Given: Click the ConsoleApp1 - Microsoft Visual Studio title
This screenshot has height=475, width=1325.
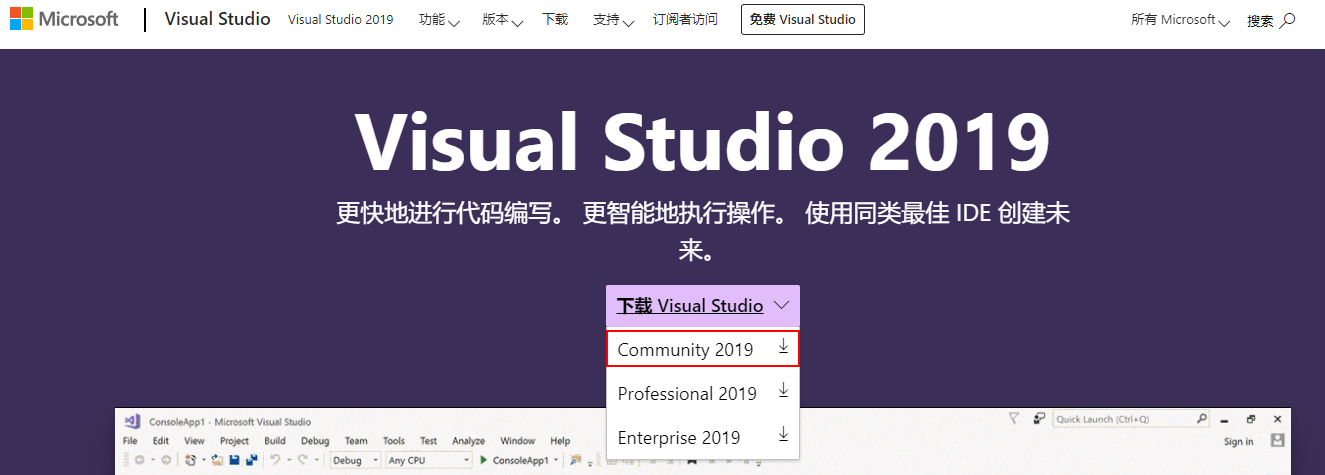Looking at the screenshot, I should tap(230, 422).
